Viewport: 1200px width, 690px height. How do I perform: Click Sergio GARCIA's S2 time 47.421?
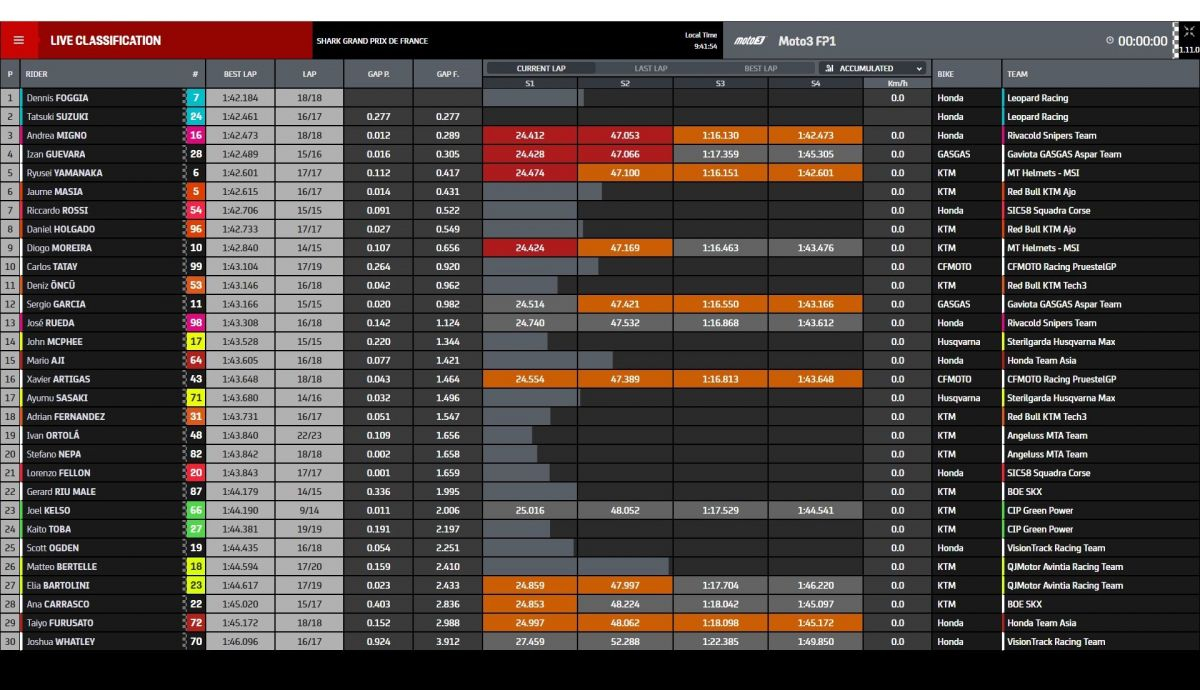(x=625, y=304)
